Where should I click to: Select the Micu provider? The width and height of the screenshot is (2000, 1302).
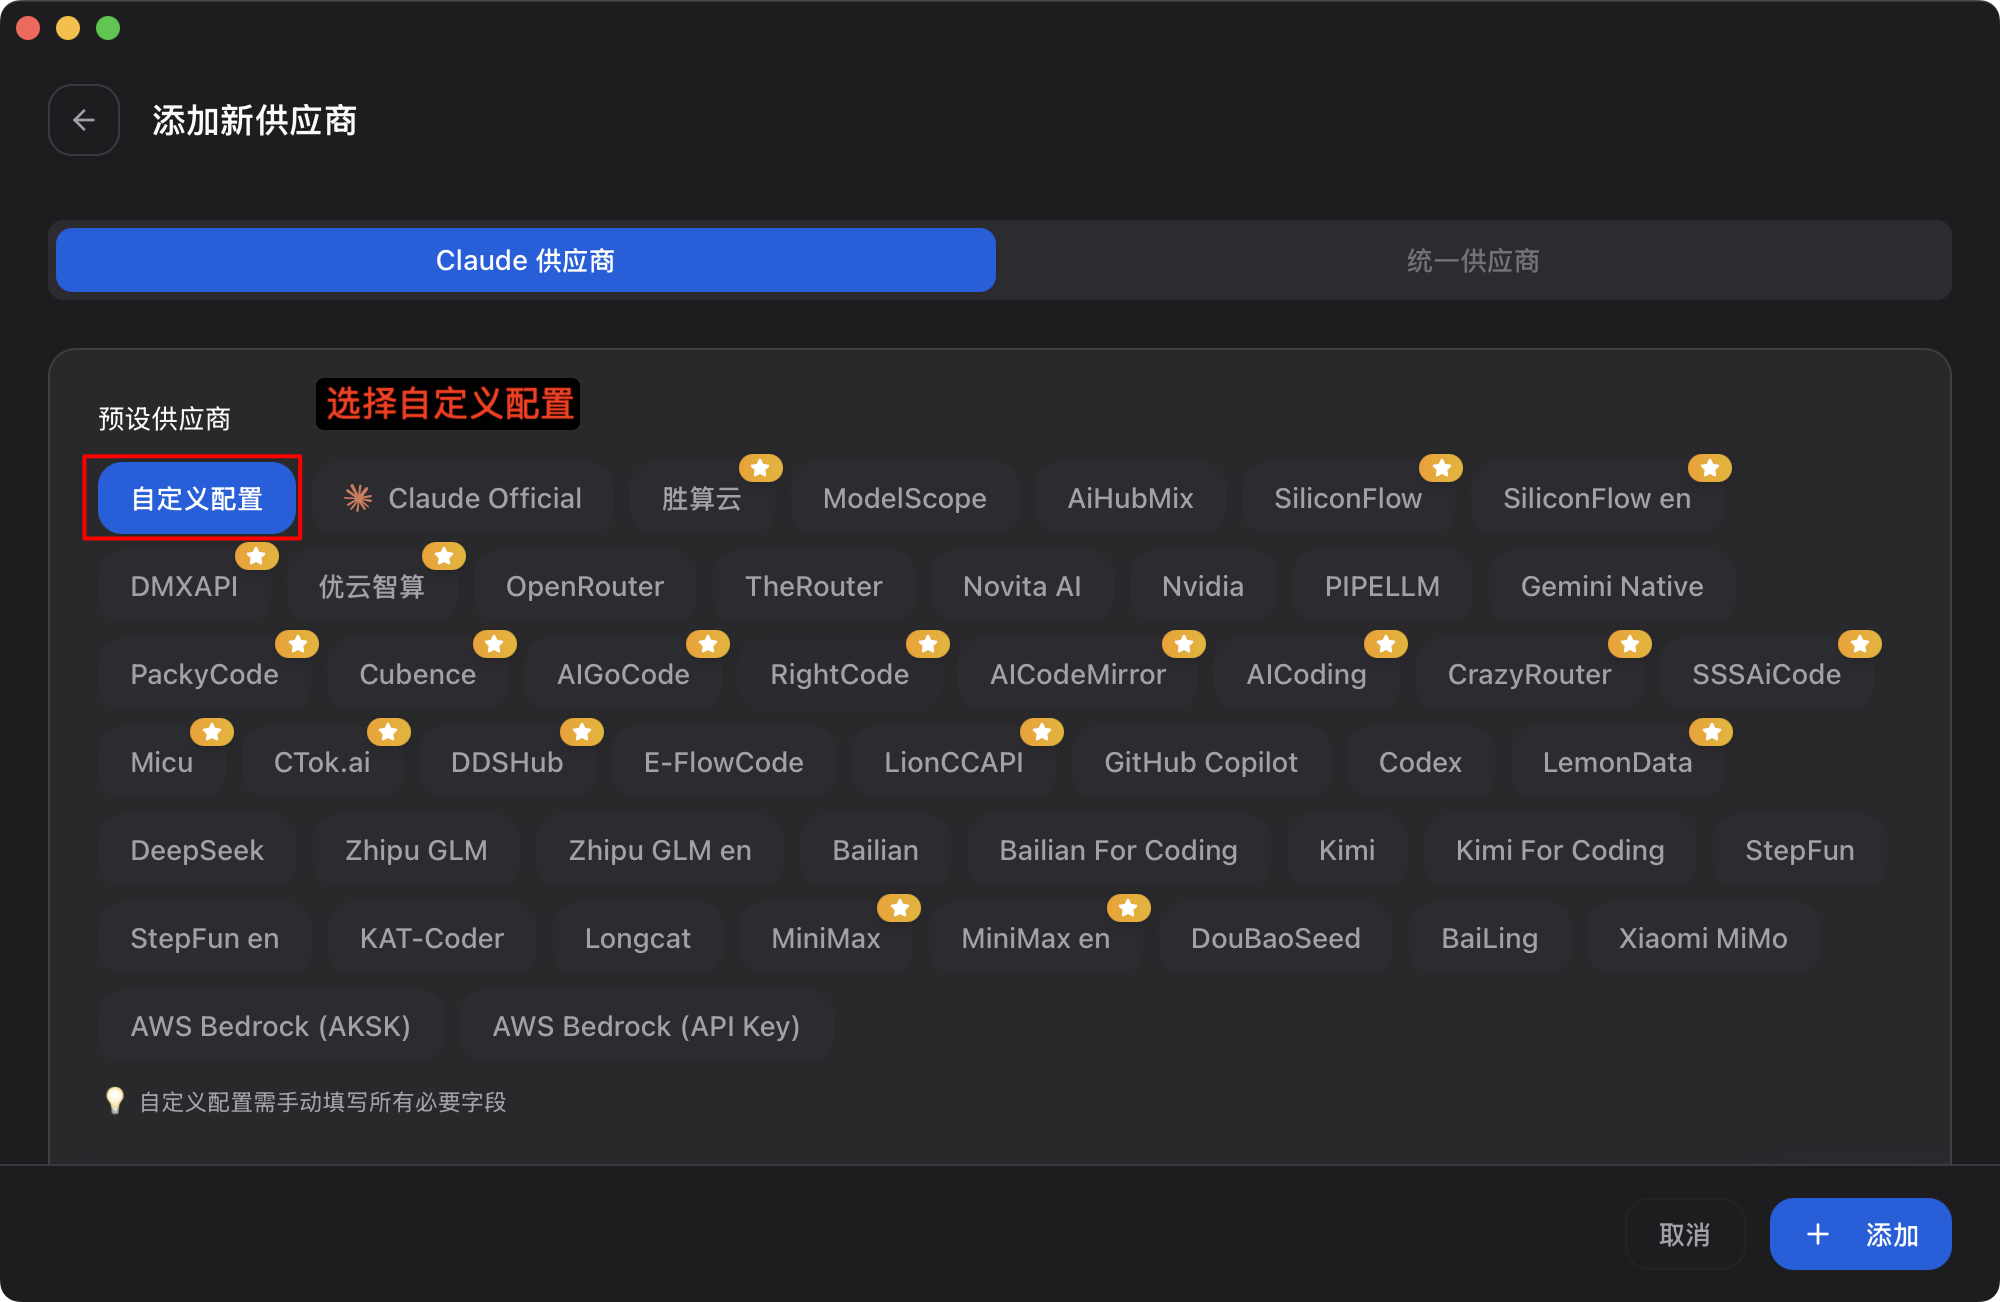[162, 762]
